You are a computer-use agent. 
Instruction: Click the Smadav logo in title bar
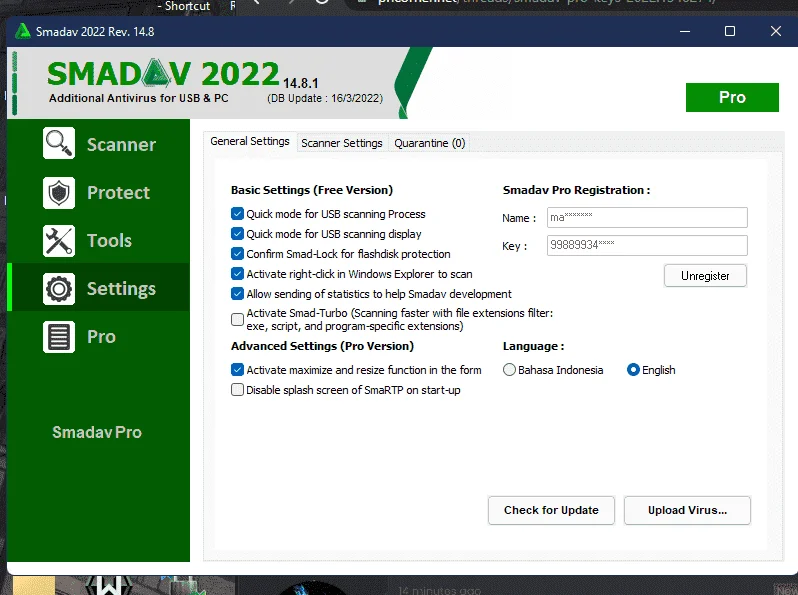[22, 32]
